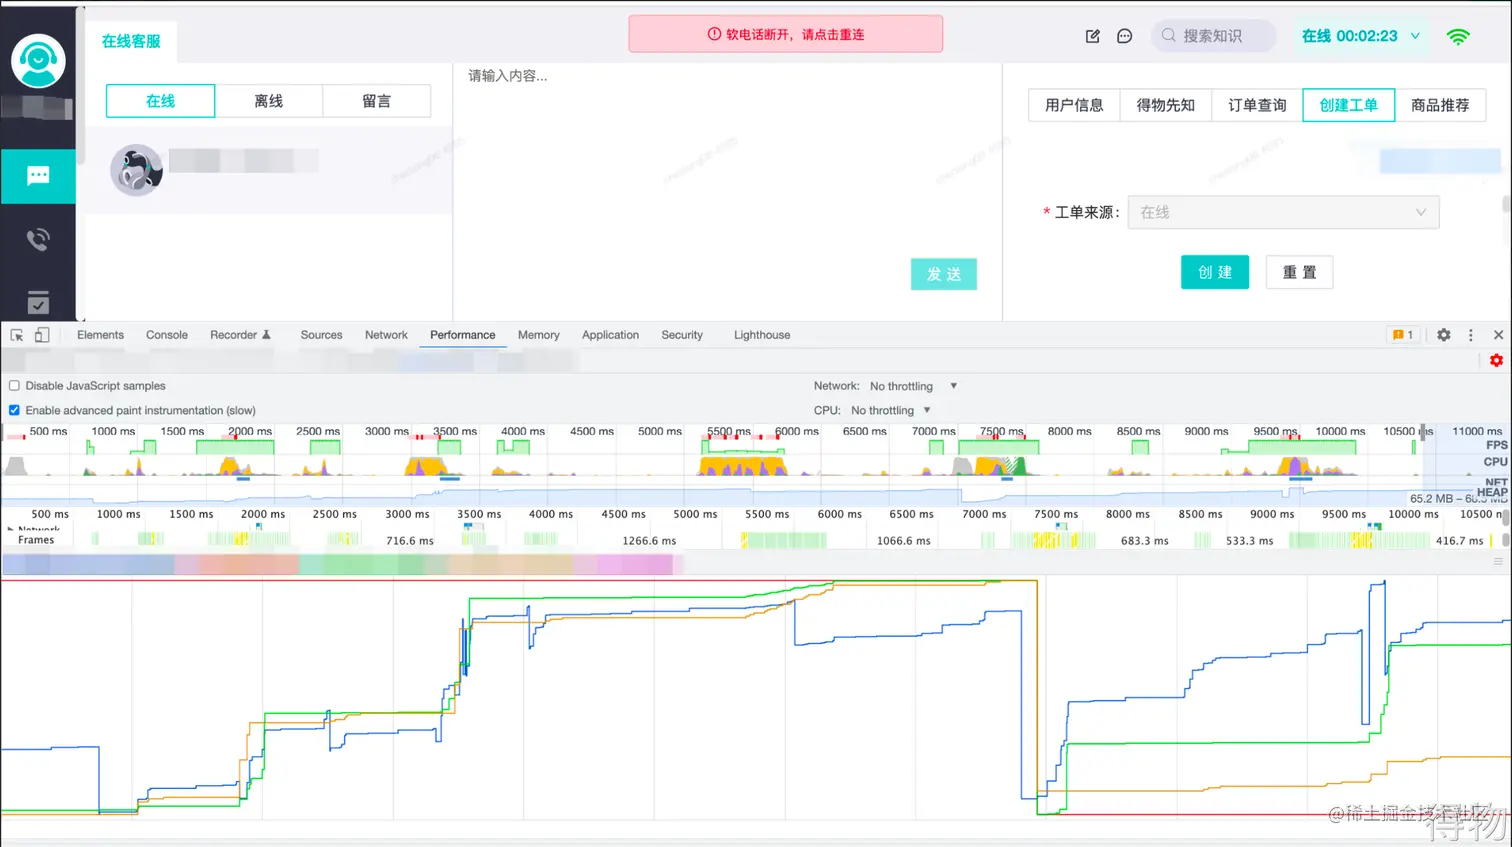Screen dimensions: 1512x847
Task: Click the search magnifier icon
Action: (1168, 35)
